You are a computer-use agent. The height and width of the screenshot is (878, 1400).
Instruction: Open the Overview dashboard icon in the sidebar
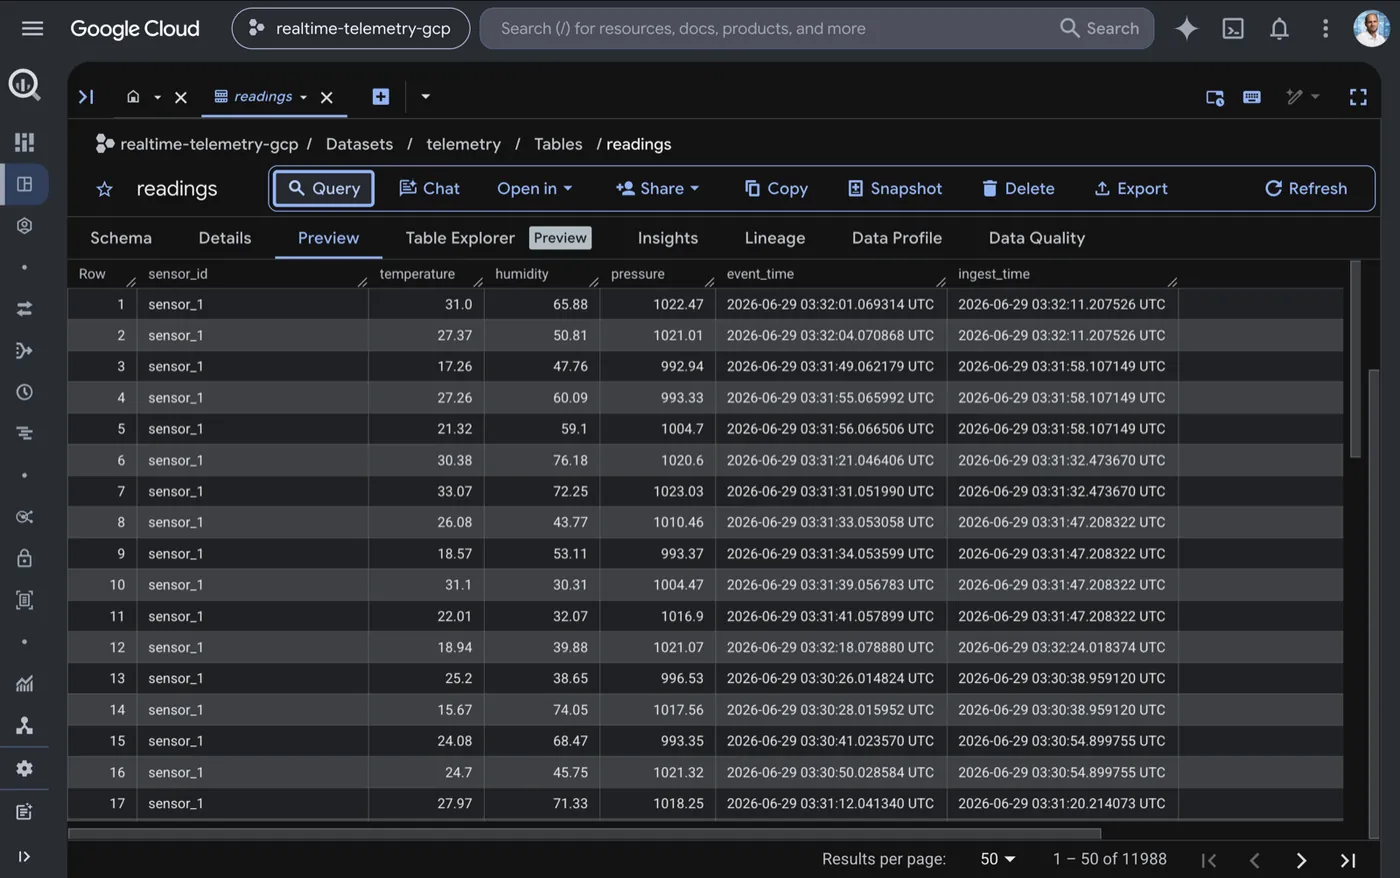point(25,142)
